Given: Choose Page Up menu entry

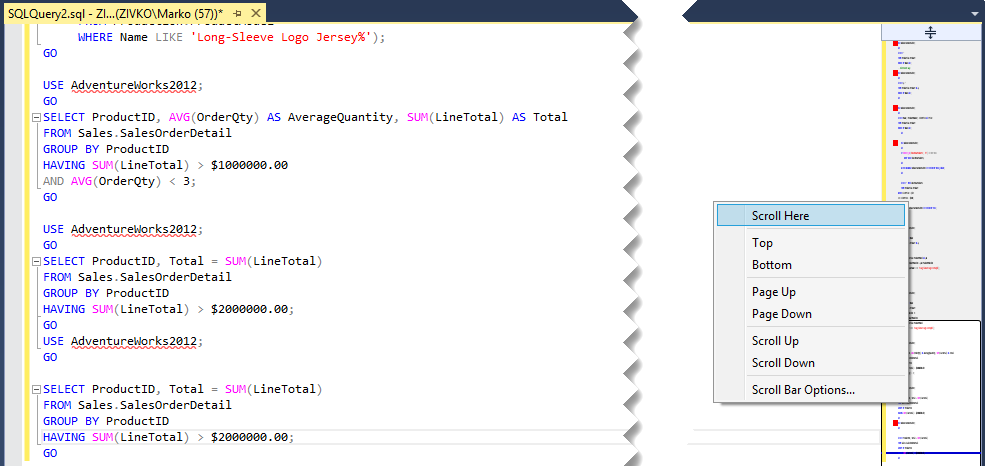Looking at the screenshot, I should (773, 292).
